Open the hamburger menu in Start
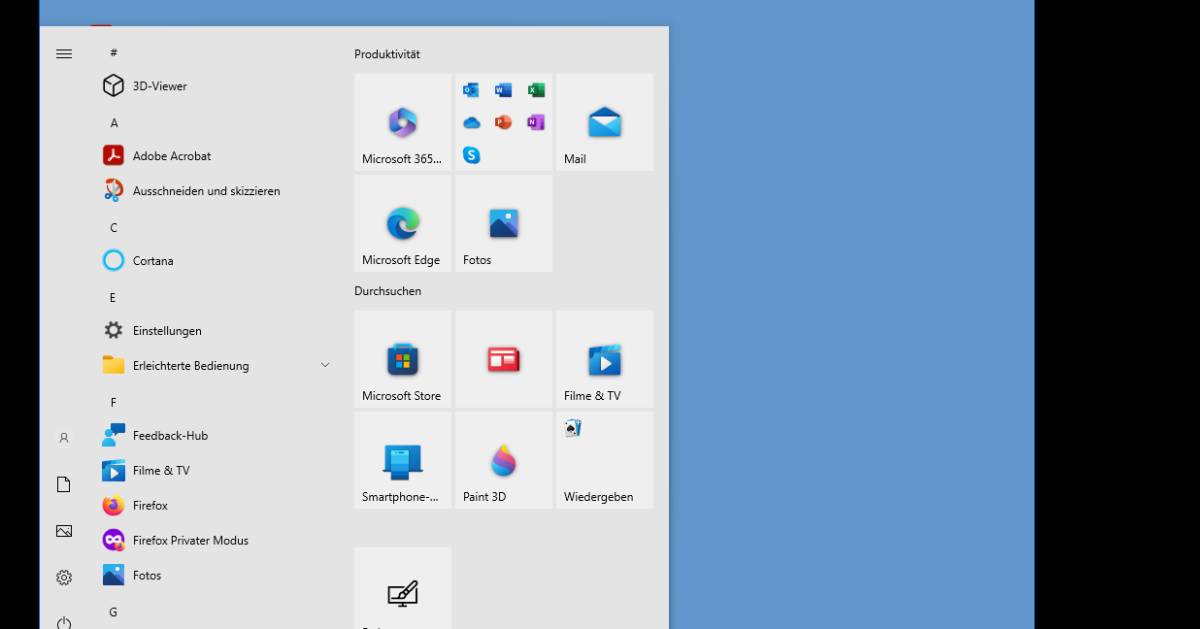The width and height of the screenshot is (1200, 629). 64,53
